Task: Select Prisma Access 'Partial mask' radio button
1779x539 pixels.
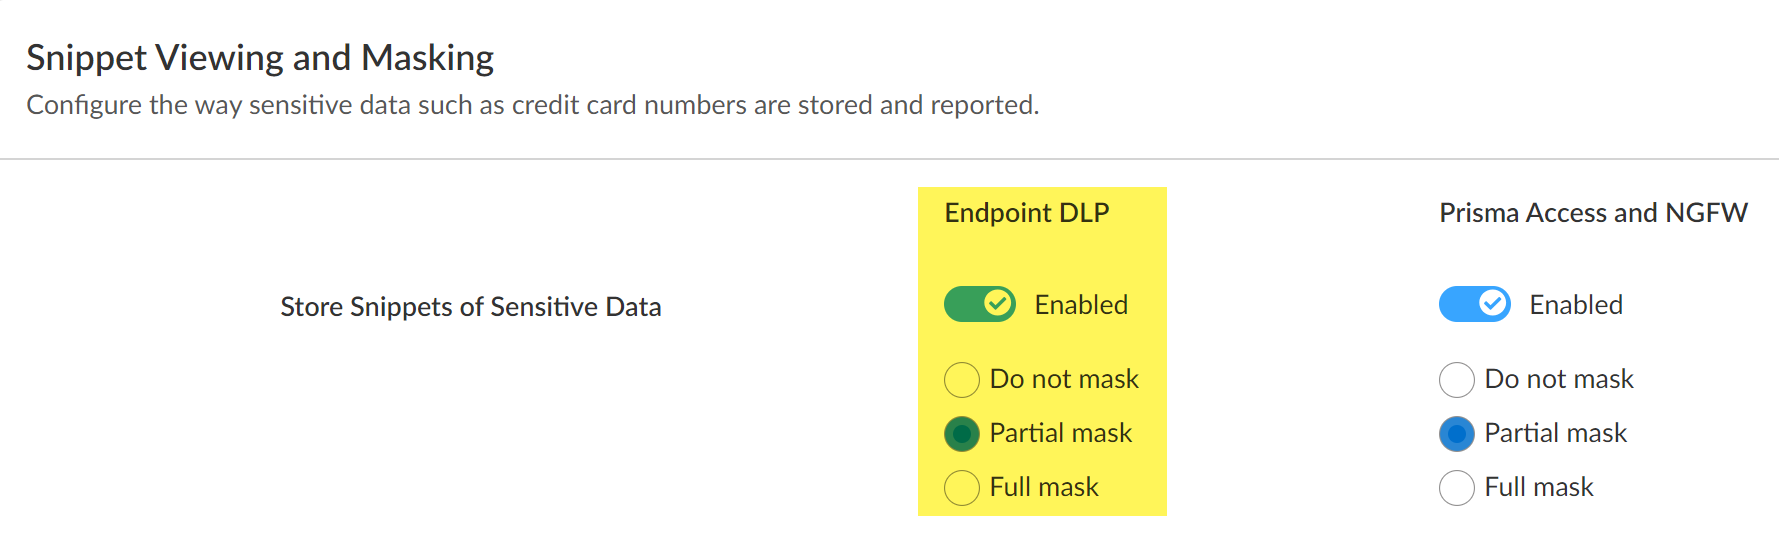Action: coord(1457,434)
